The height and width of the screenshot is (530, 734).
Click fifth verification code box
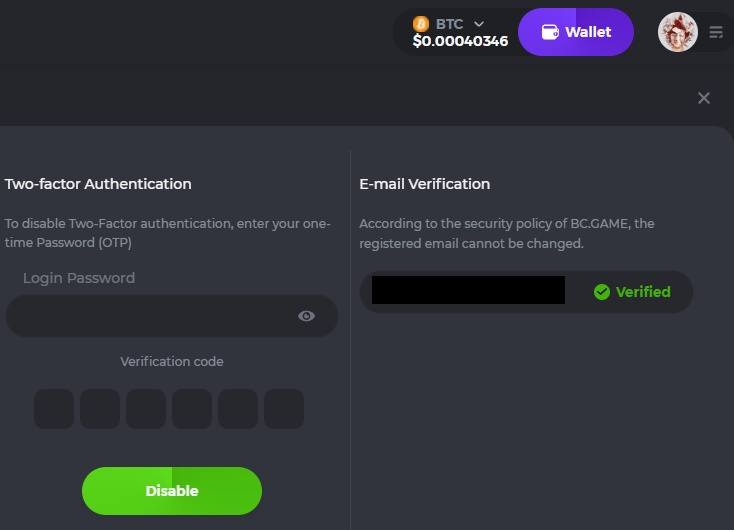tap(238, 409)
